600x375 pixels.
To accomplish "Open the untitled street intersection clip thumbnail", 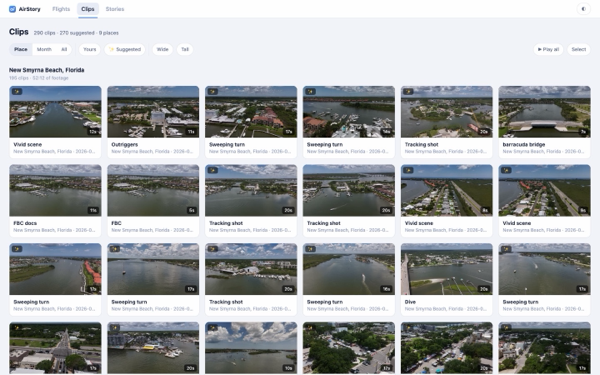I will [55, 348].
